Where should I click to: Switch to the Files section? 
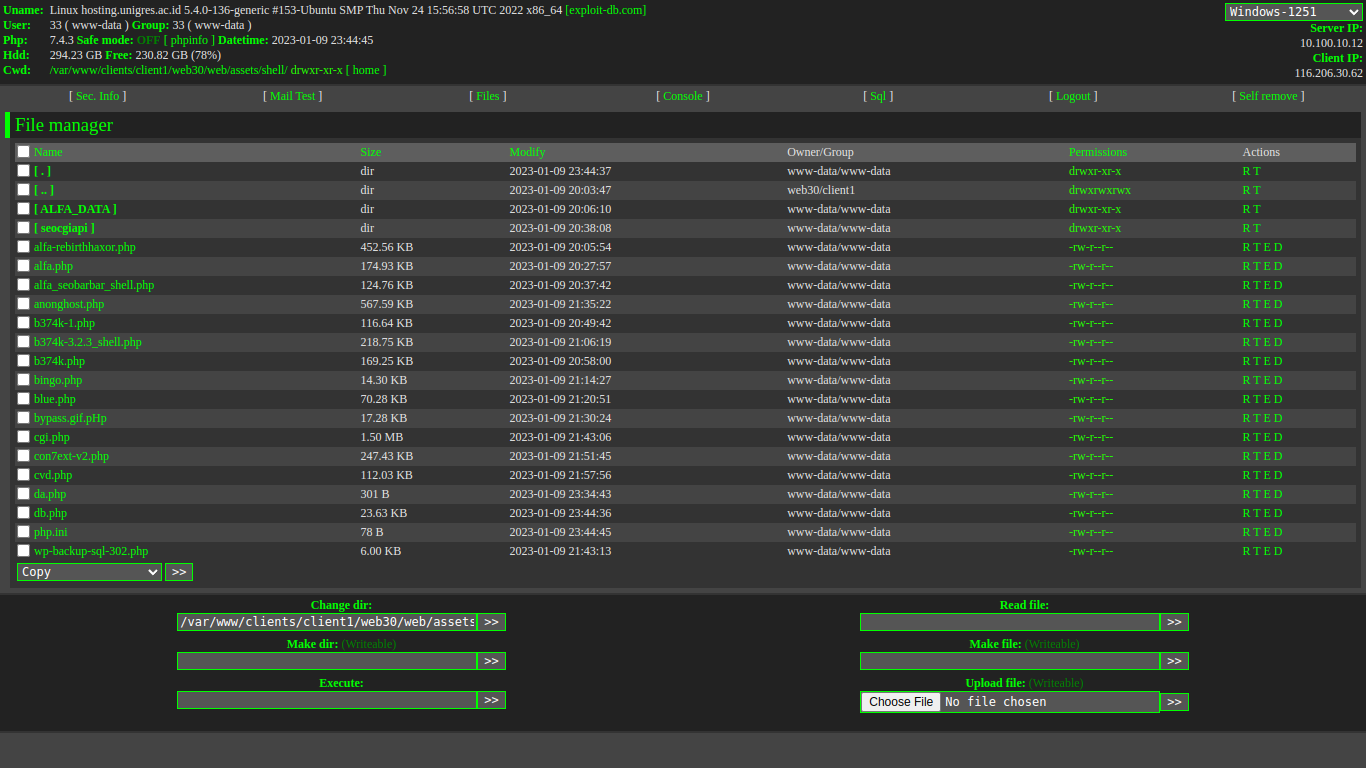pyautogui.click(x=488, y=96)
